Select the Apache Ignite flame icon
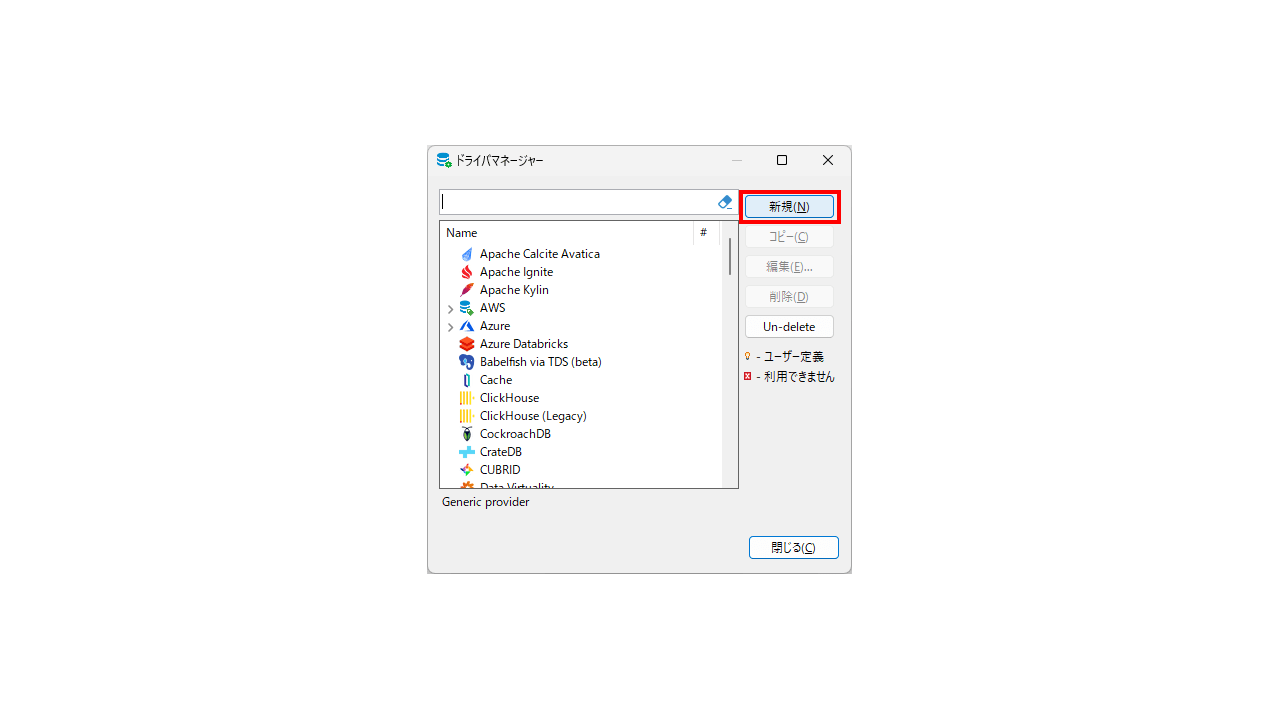The width and height of the screenshot is (1280, 720). coord(467,272)
